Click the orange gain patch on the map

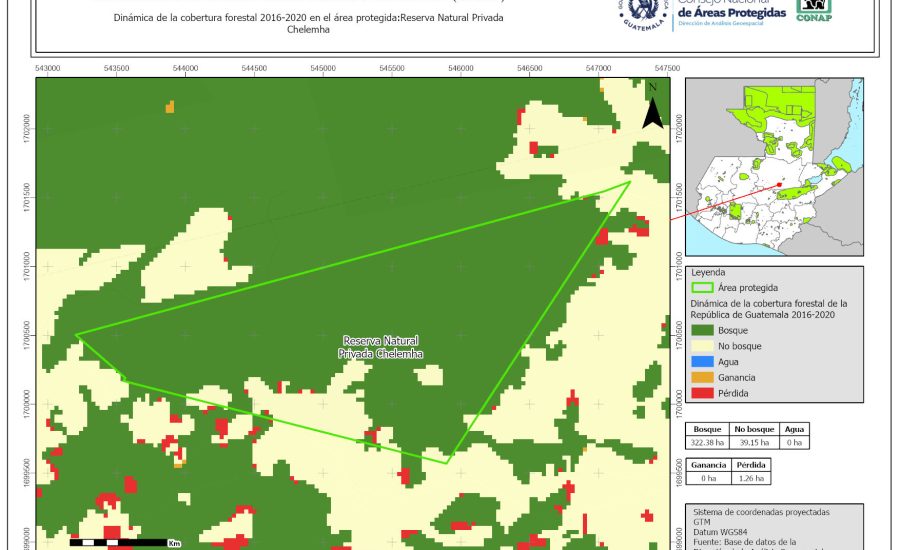170,106
